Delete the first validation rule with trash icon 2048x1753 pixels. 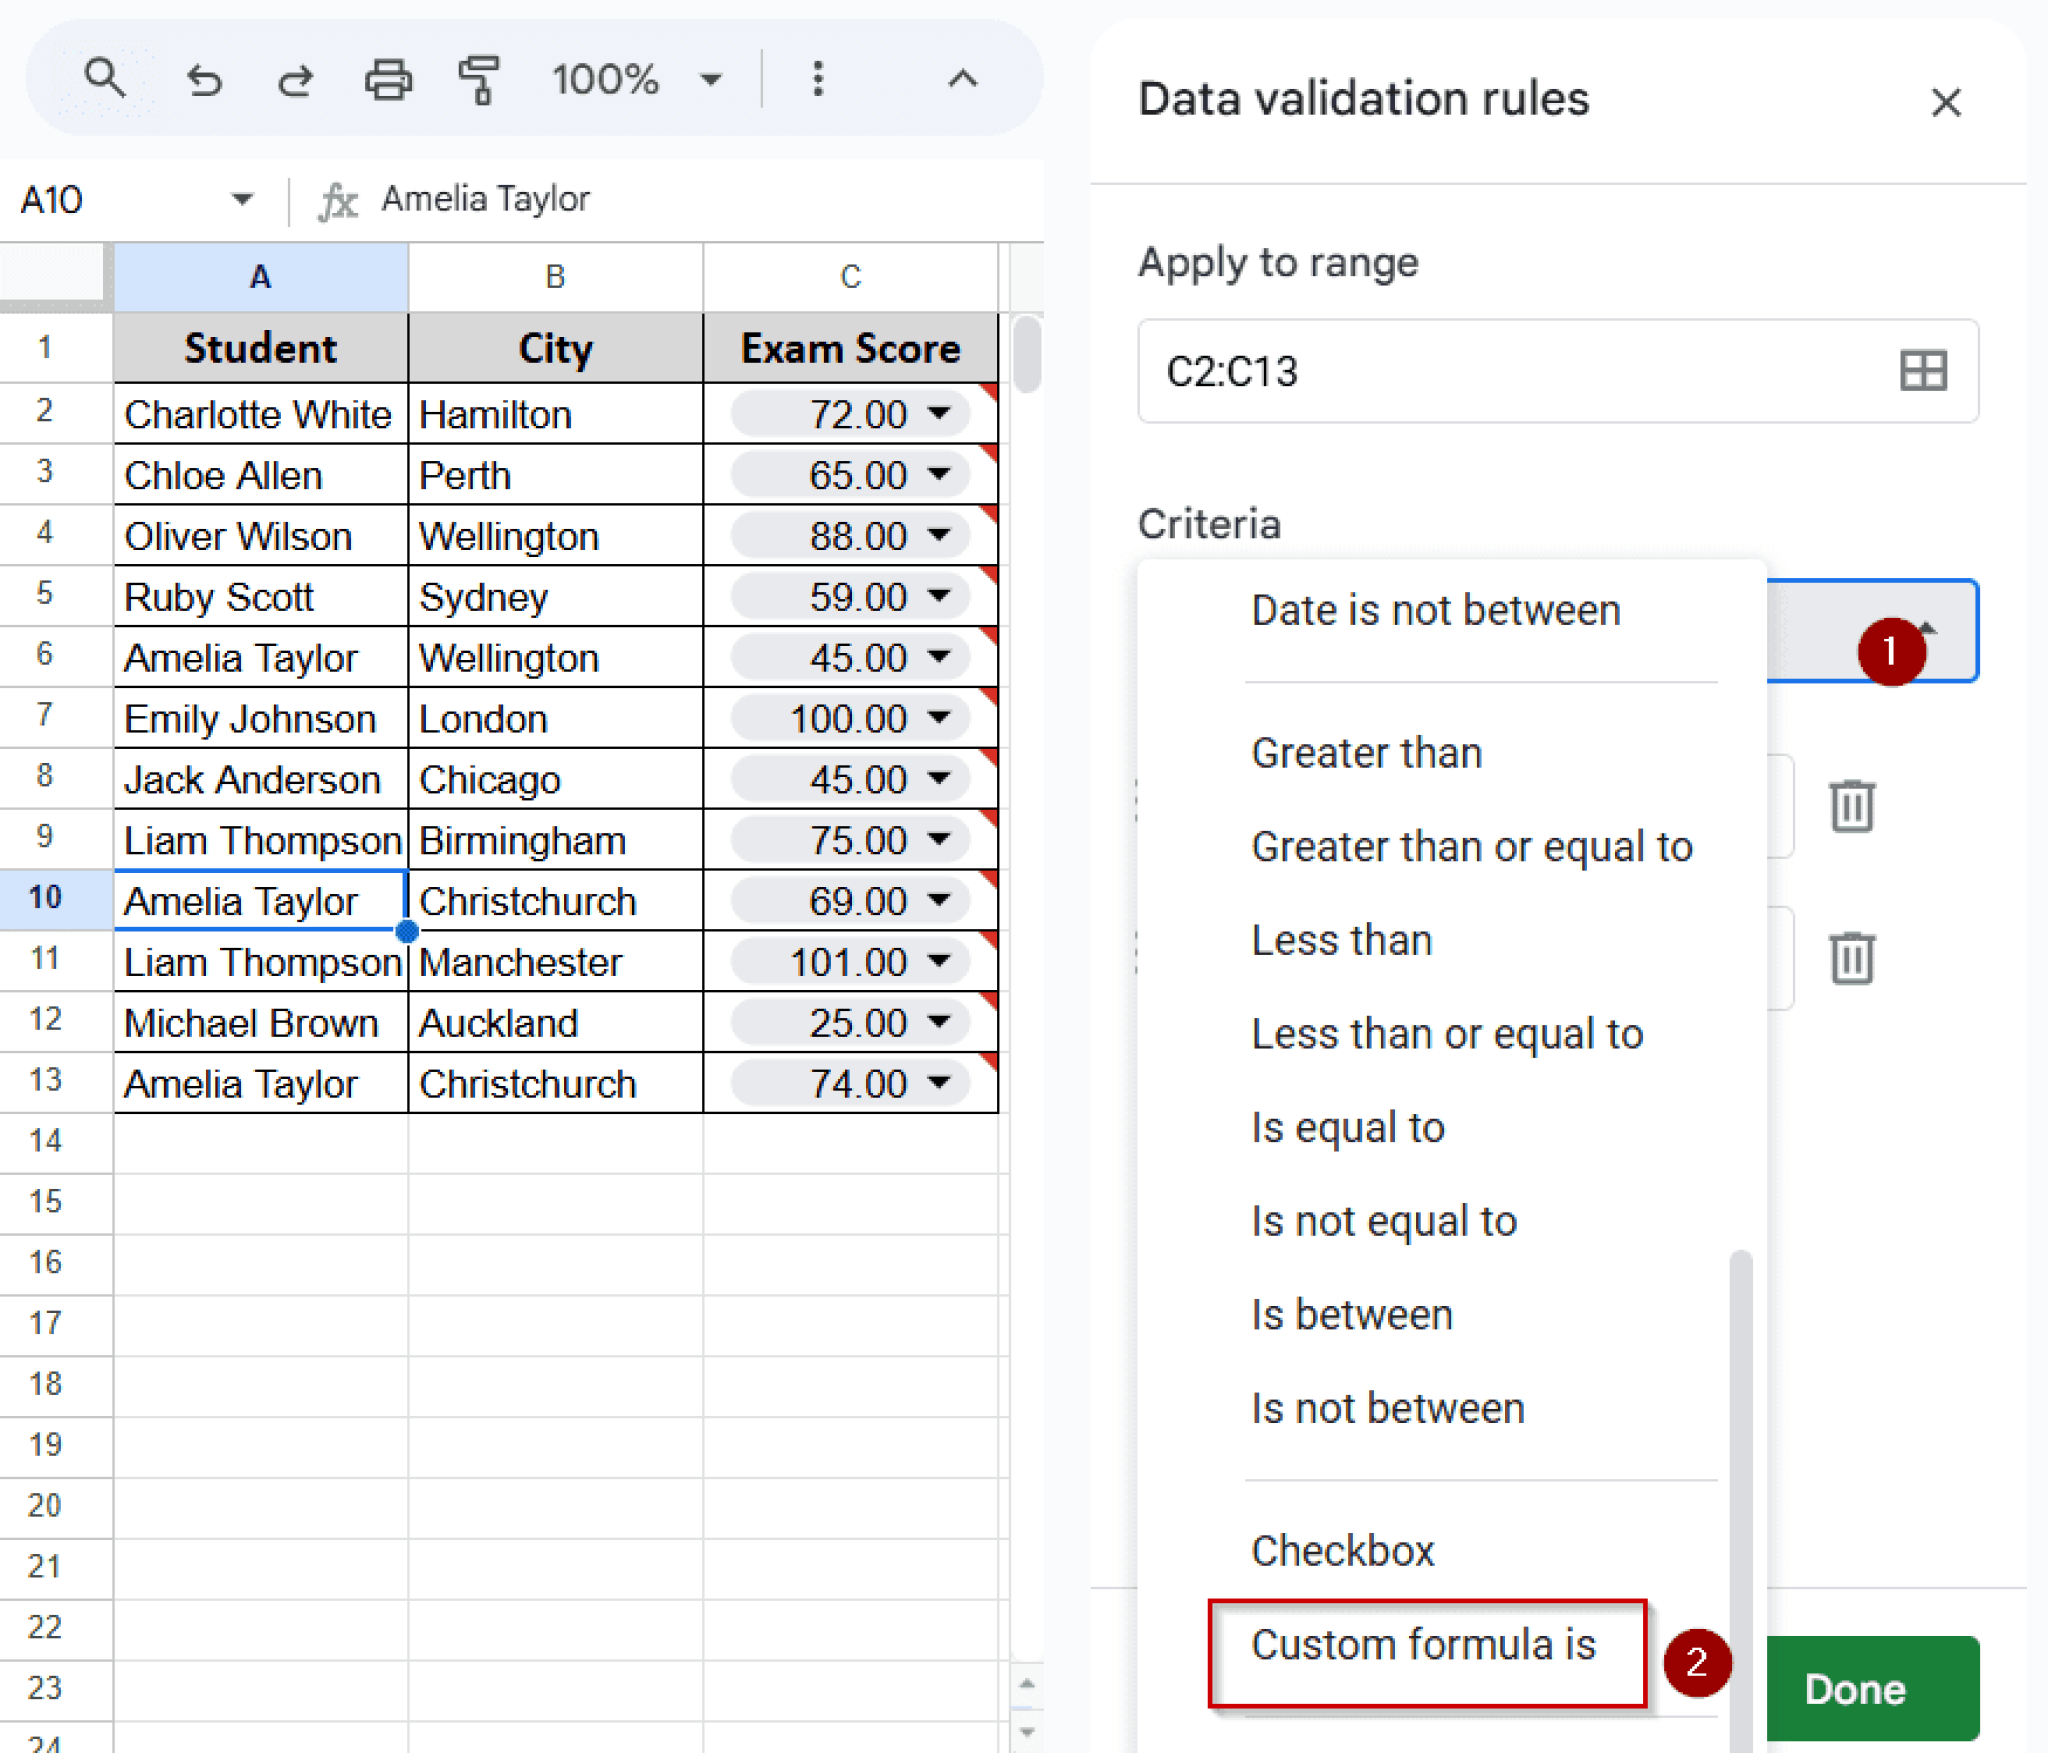point(1850,805)
